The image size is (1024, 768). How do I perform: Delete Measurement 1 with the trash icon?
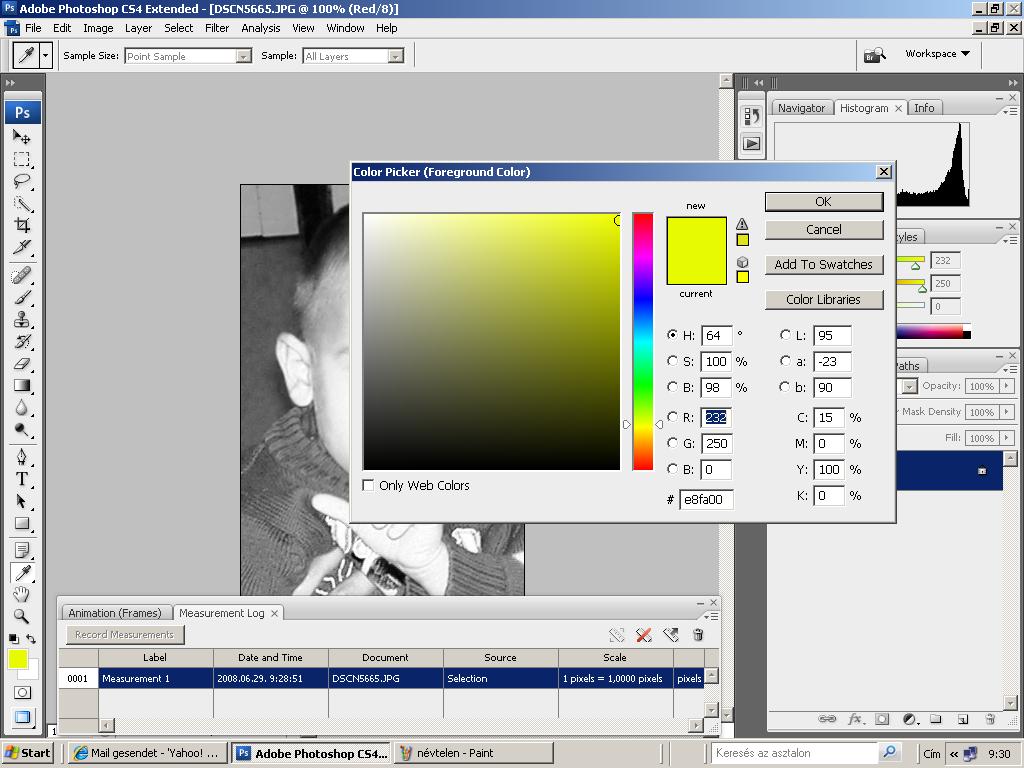(x=698, y=634)
